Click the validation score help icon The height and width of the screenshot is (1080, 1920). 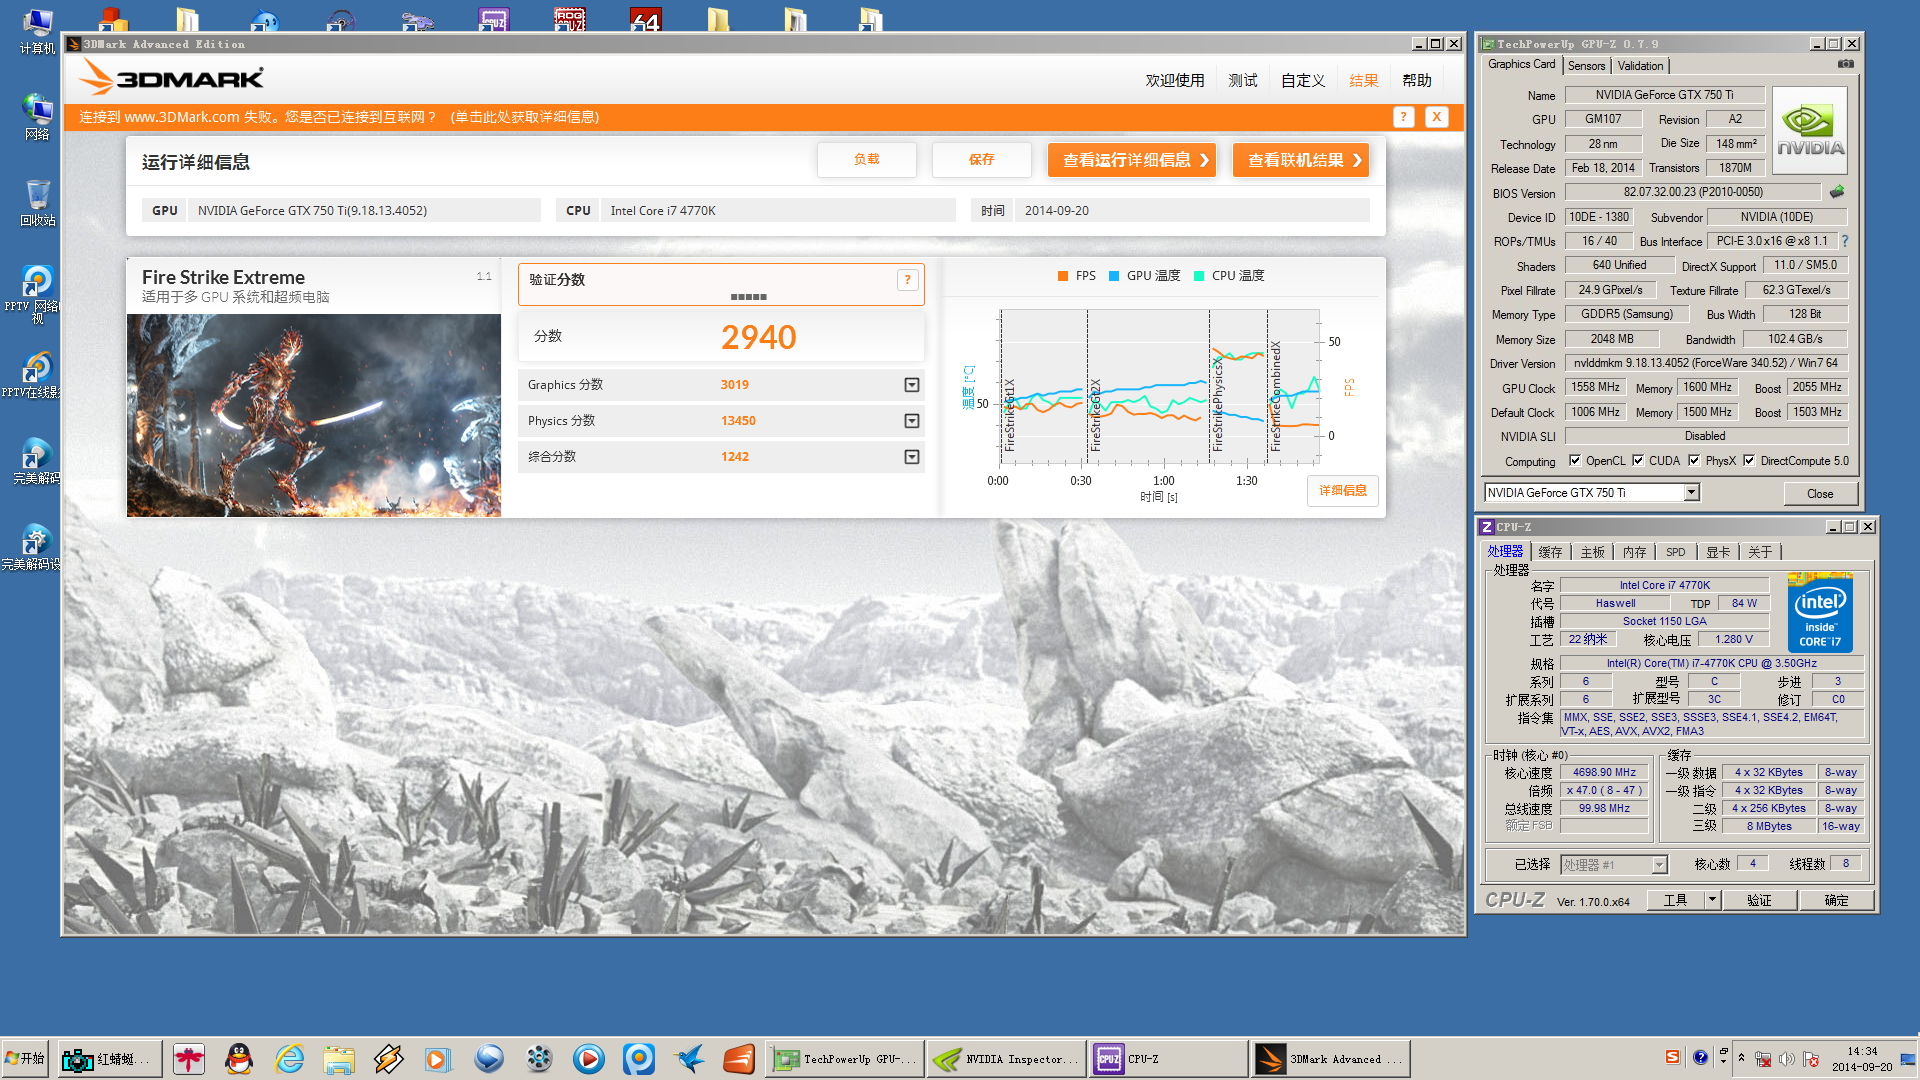click(907, 280)
